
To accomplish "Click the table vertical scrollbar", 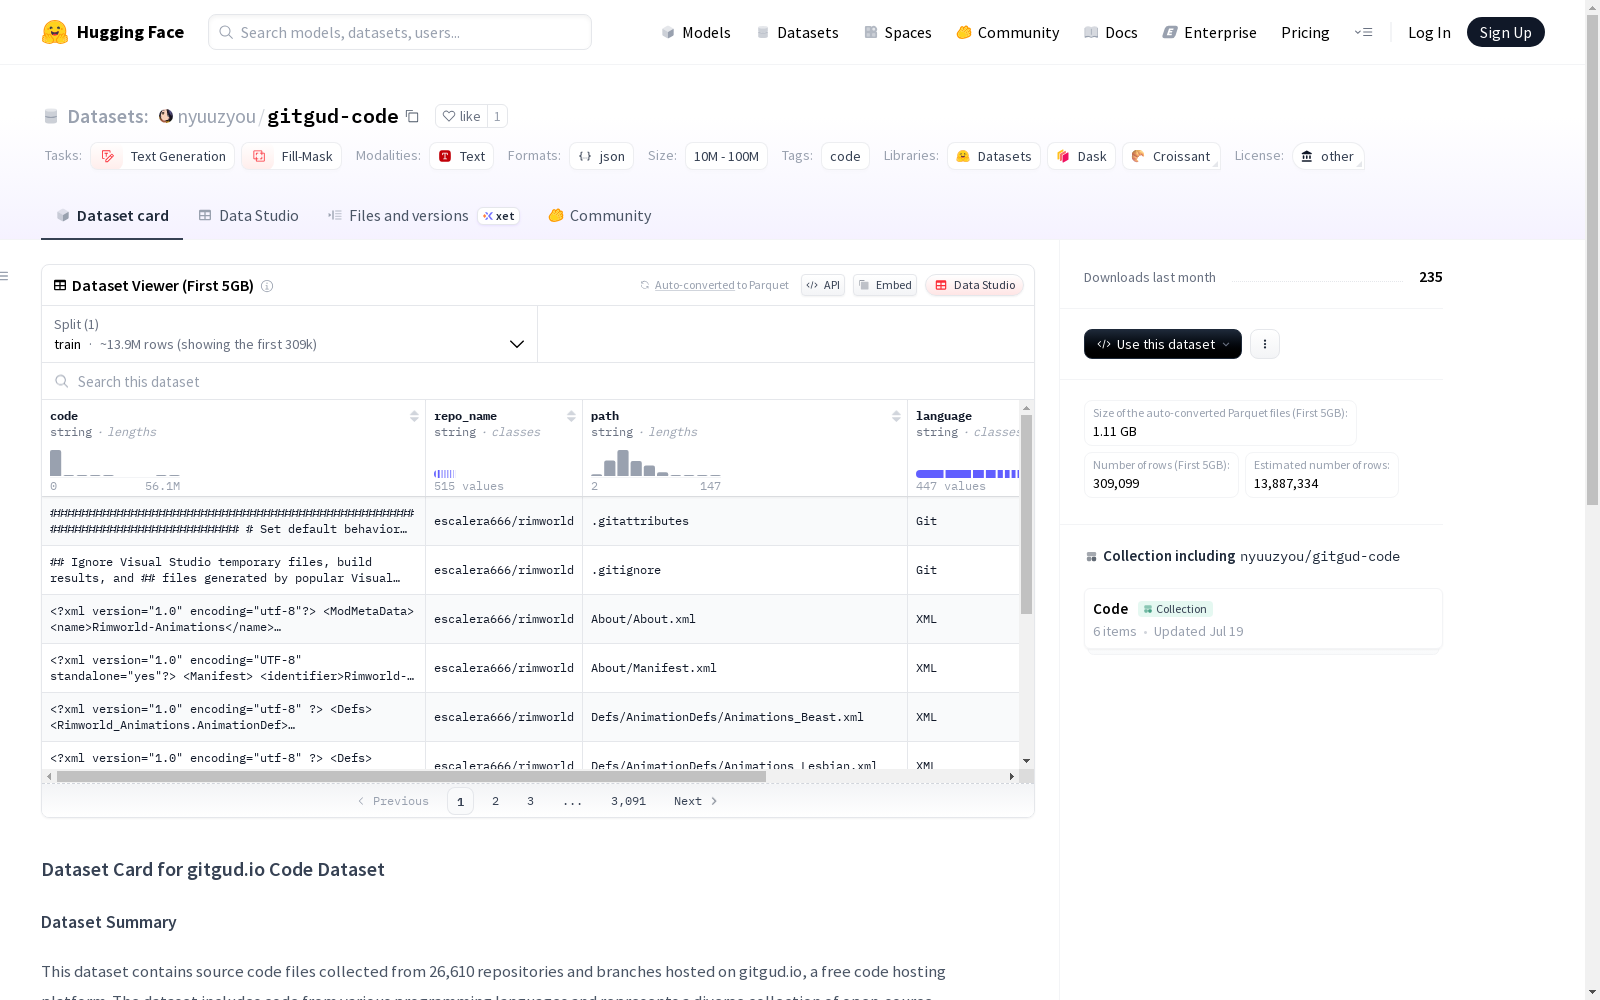I will (1026, 514).
